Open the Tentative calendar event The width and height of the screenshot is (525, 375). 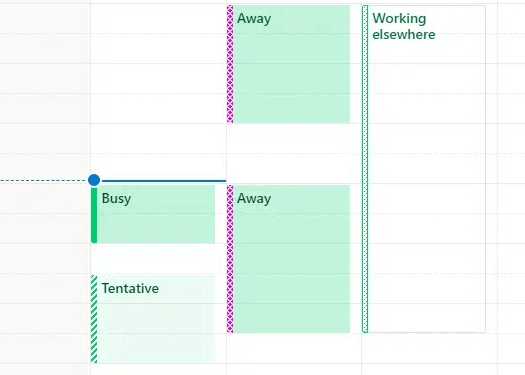point(153,319)
